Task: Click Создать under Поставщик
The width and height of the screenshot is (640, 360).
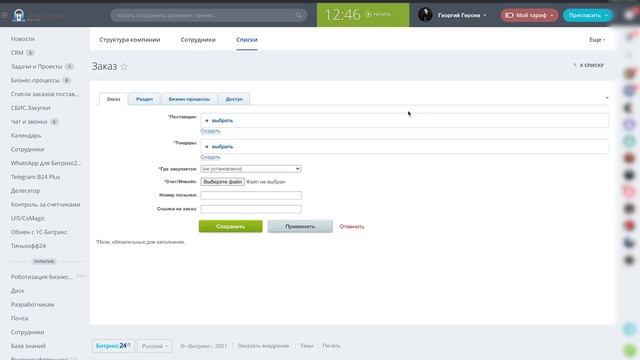Action: pos(210,131)
